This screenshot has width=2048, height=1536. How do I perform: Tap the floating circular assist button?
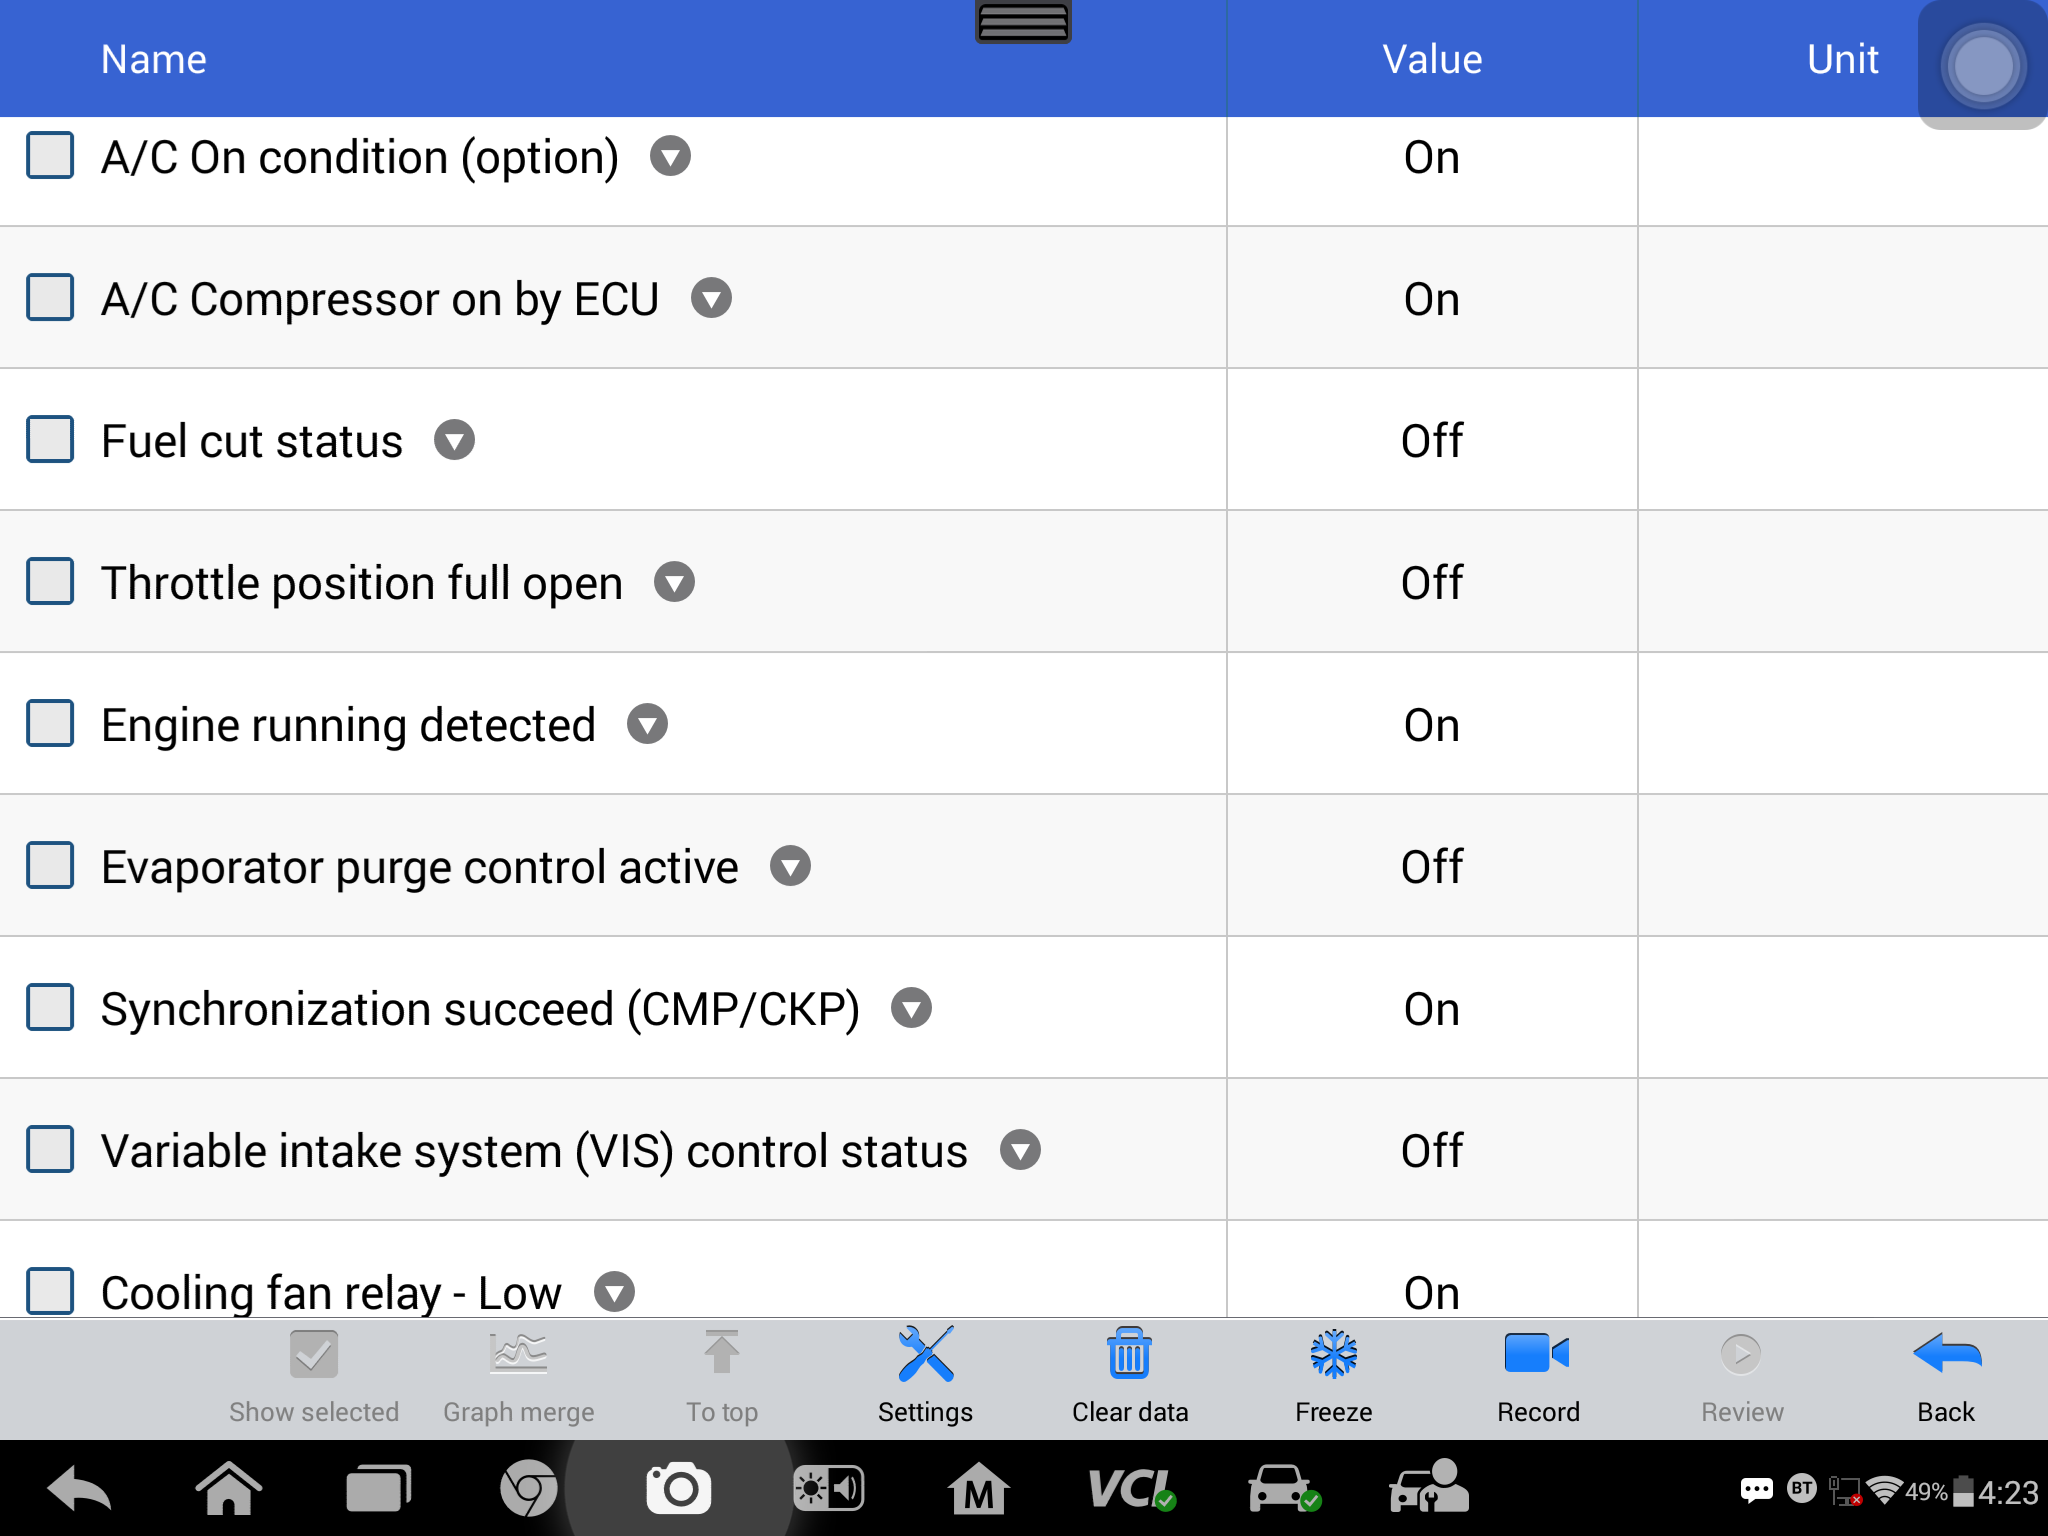click(1983, 67)
